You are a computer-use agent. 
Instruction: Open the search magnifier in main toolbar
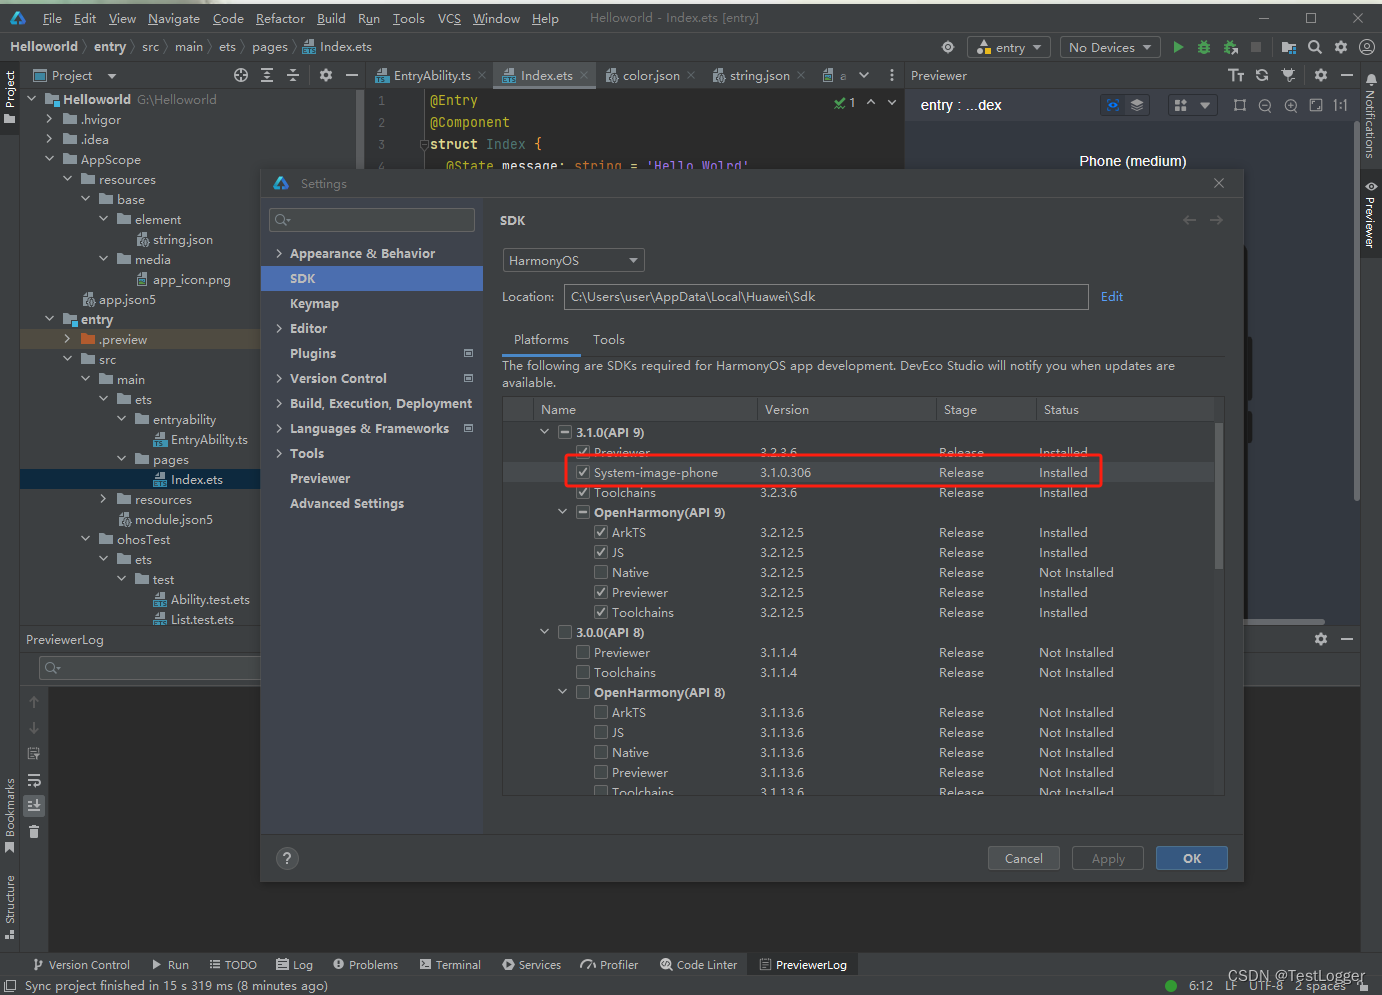[x=1315, y=47]
